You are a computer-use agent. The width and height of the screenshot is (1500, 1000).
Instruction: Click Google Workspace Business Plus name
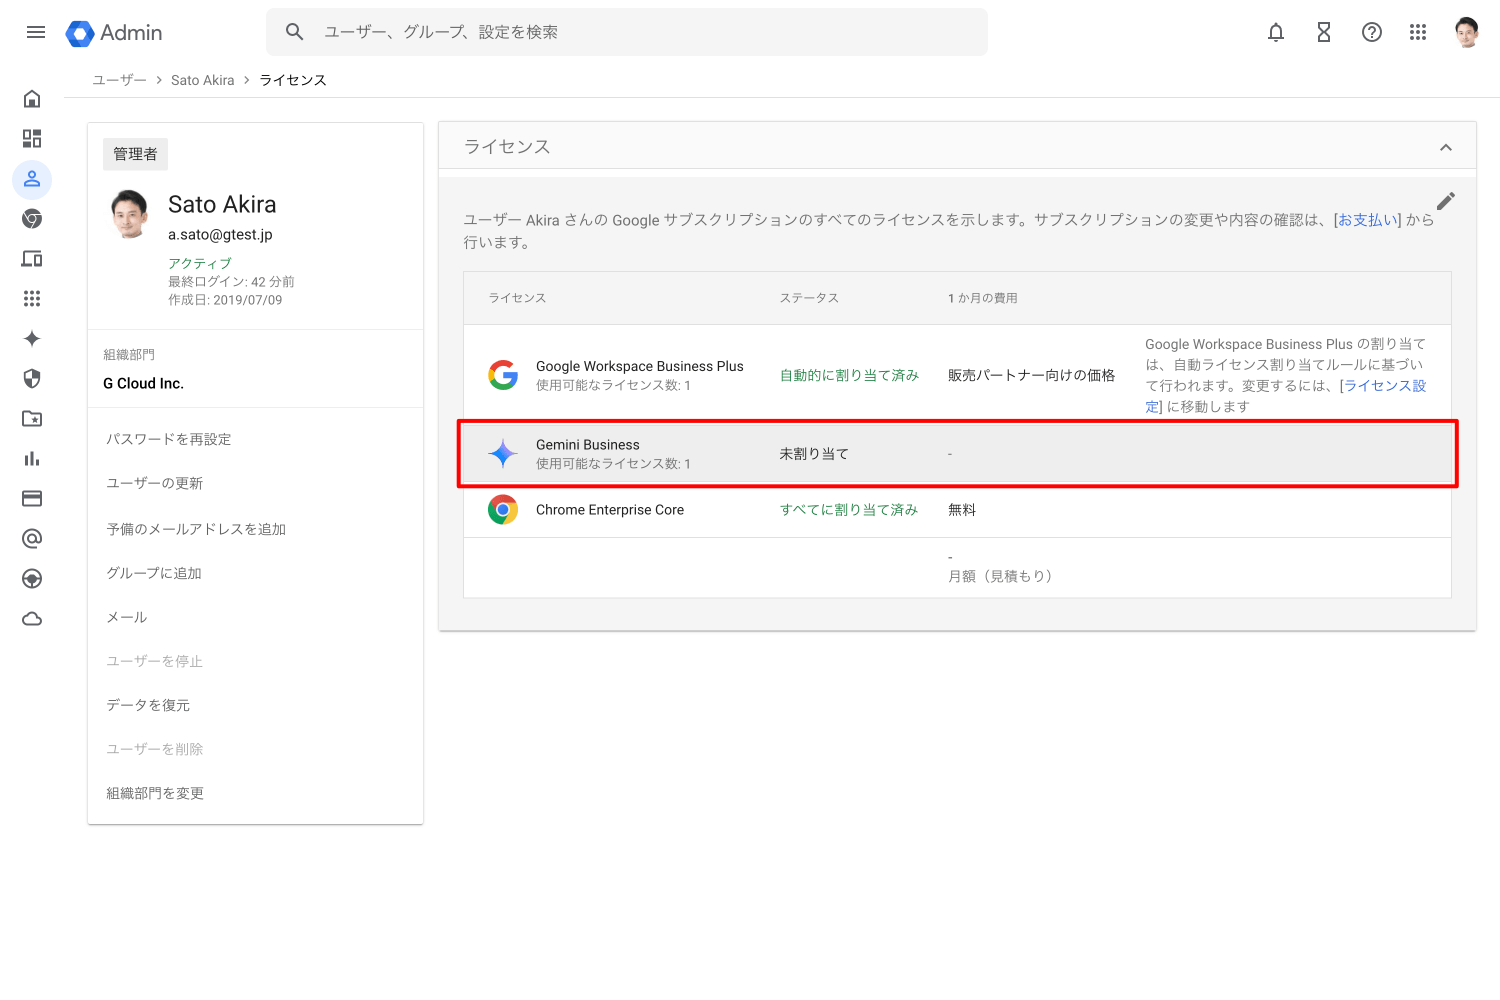point(640,367)
